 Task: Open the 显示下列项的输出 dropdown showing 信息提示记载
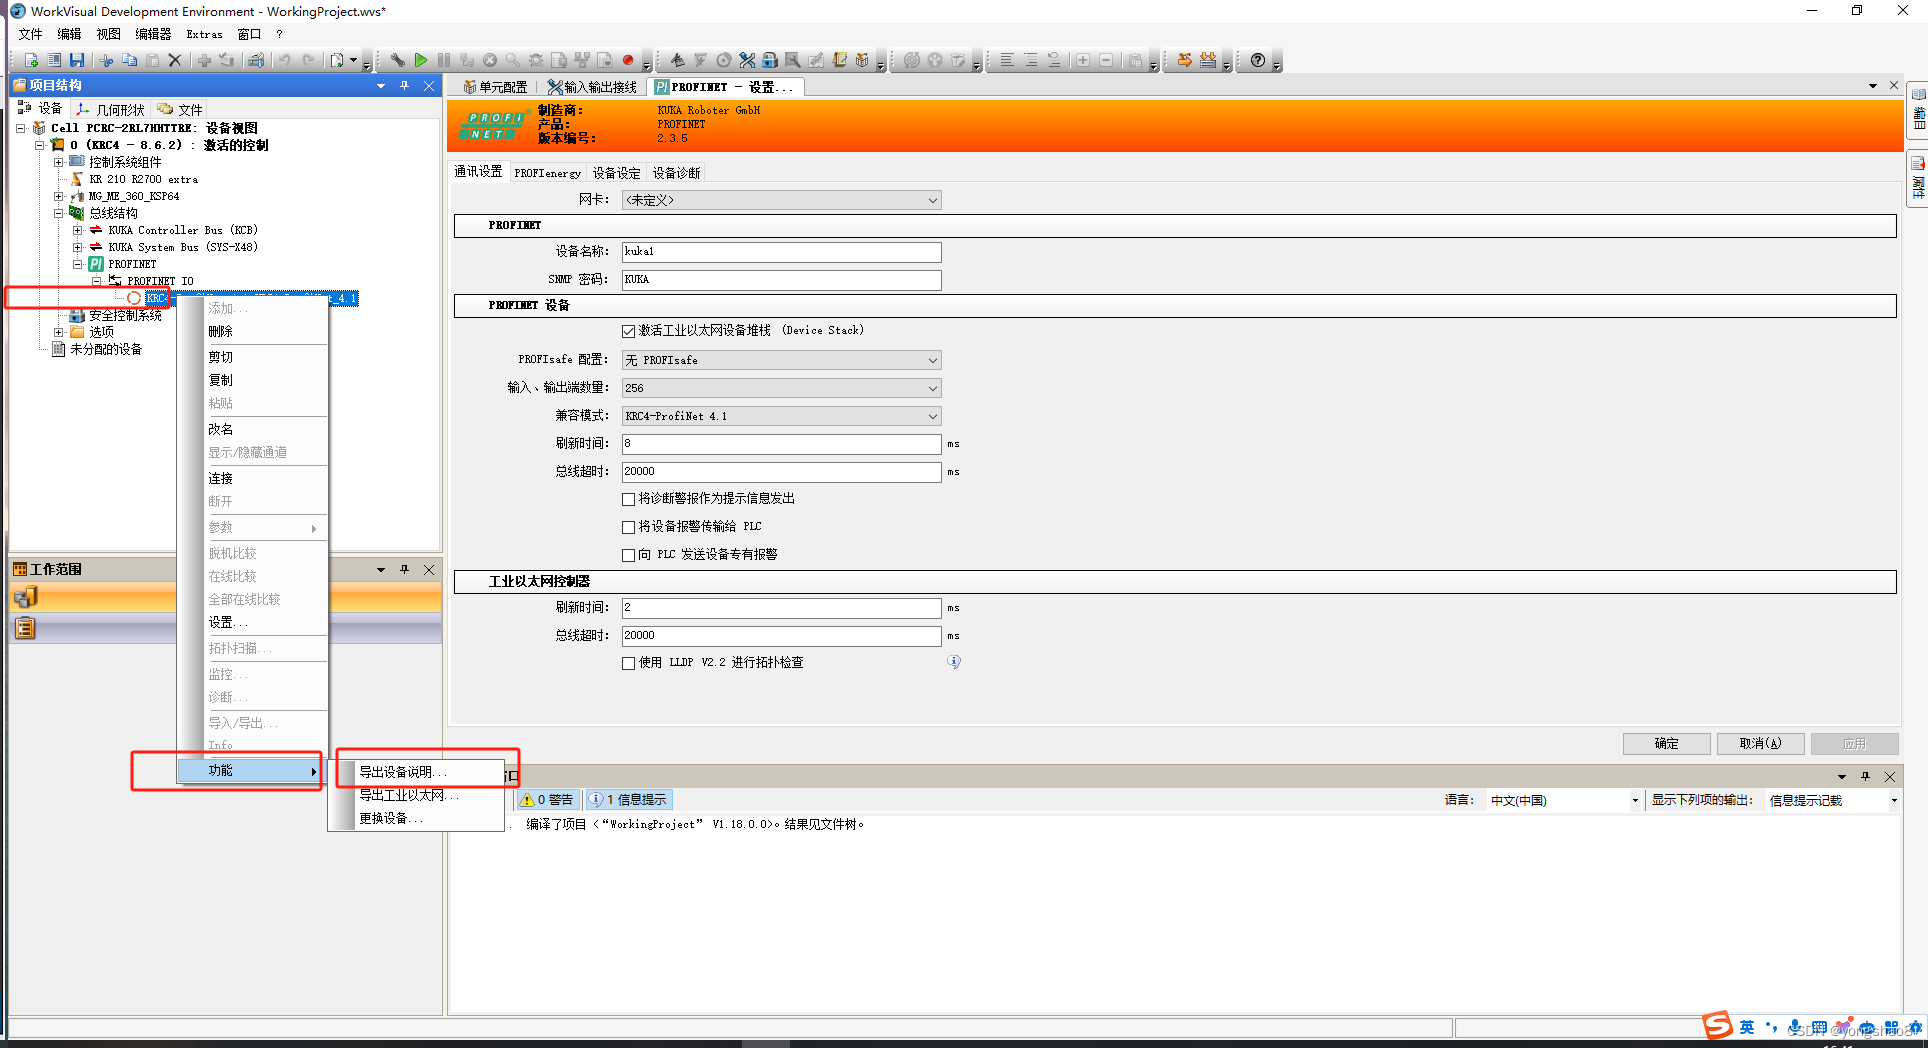click(x=1832, y=801)
